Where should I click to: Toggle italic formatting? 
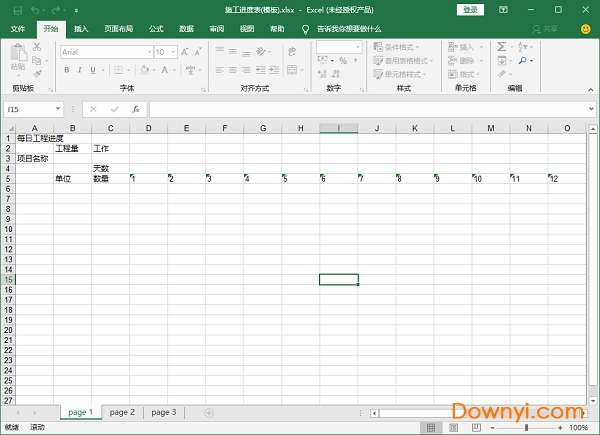click(81, 70)
